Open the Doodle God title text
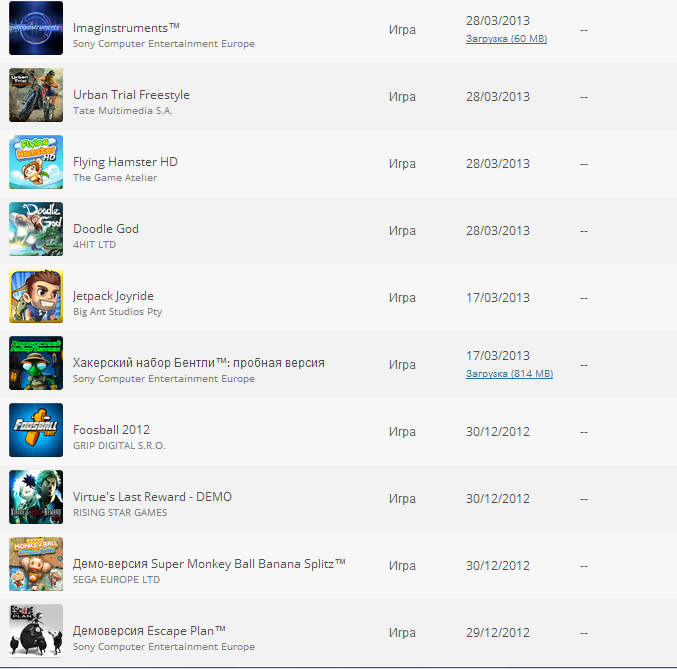The height and width of the screenshot is (669, 677). tap(106, 229)
